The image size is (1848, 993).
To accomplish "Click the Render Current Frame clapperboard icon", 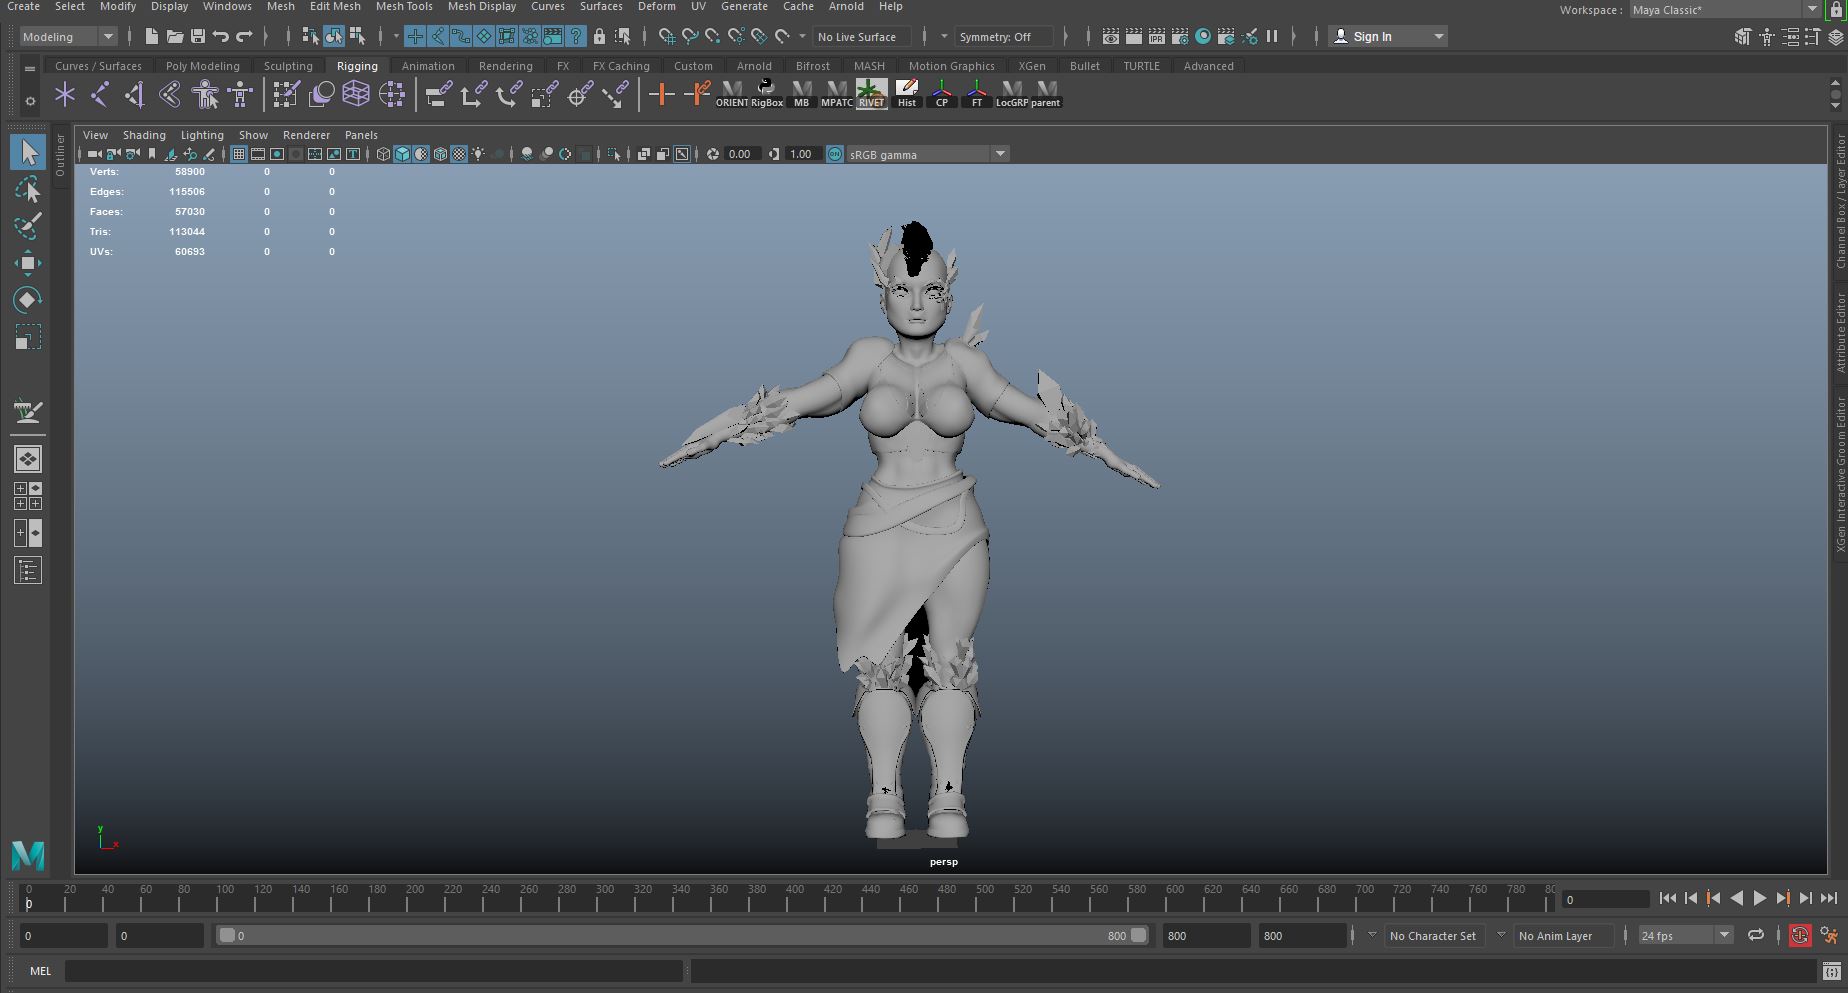I will 1133,36.
